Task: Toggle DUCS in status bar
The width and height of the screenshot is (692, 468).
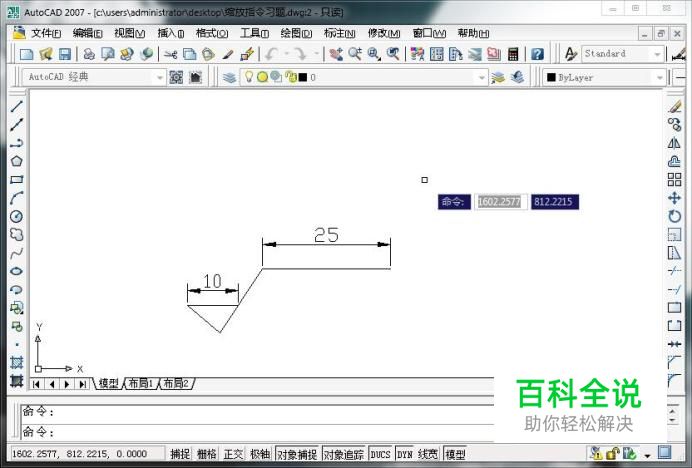Action: [380, 454]
